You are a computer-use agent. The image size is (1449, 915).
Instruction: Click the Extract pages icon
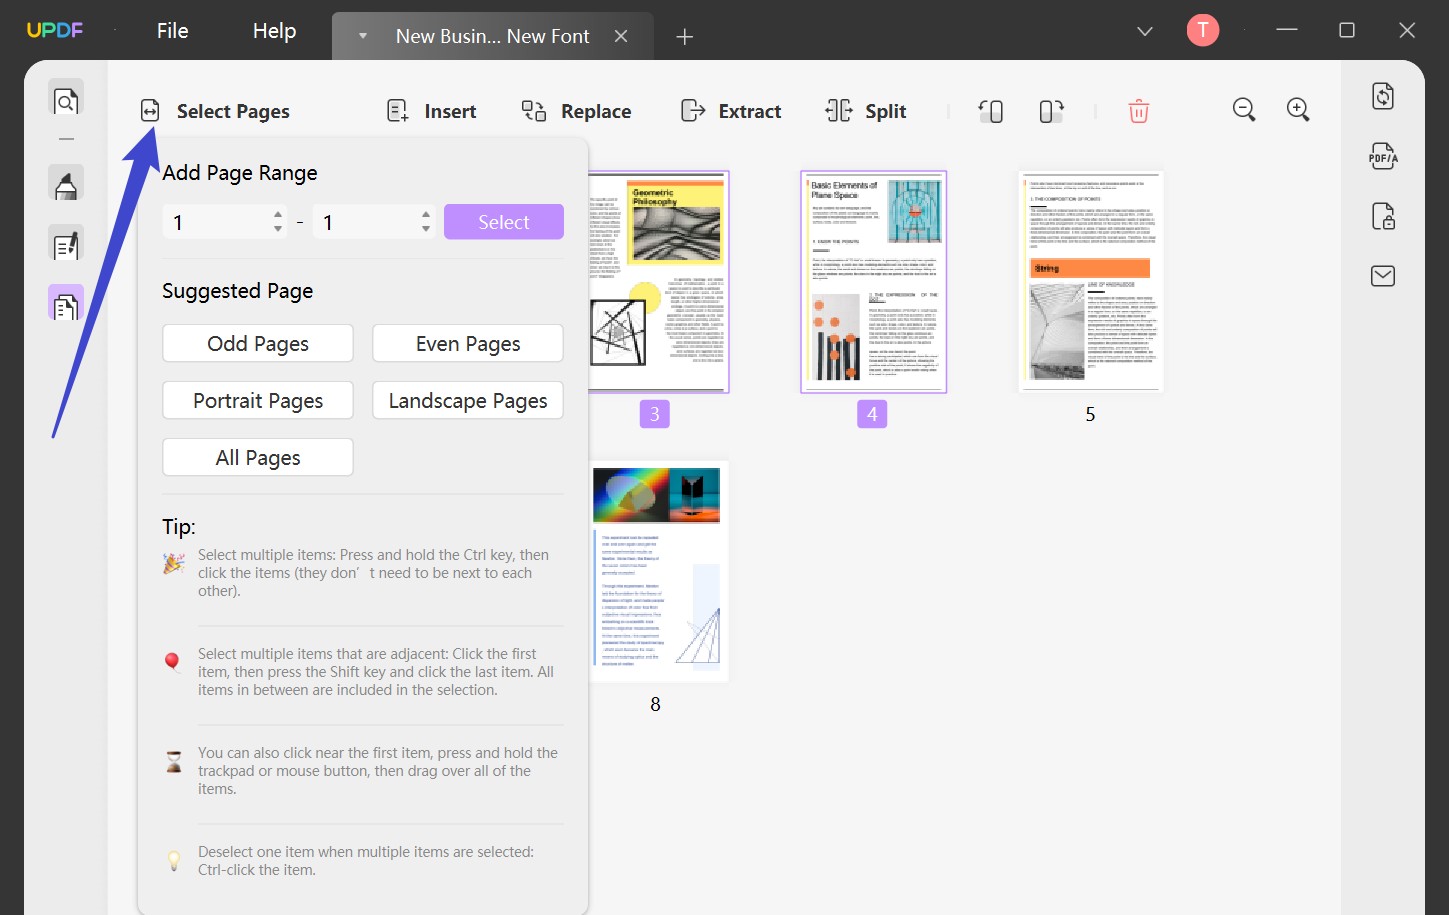[x=692, y=111]
